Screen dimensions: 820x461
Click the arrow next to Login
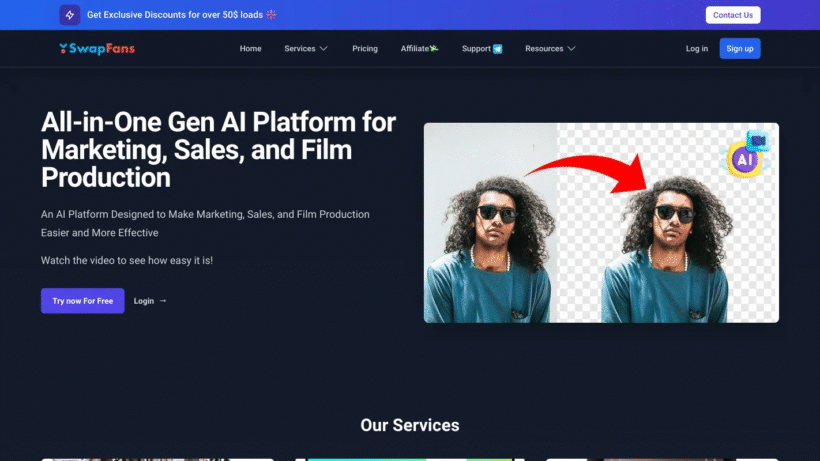point(163,301)
